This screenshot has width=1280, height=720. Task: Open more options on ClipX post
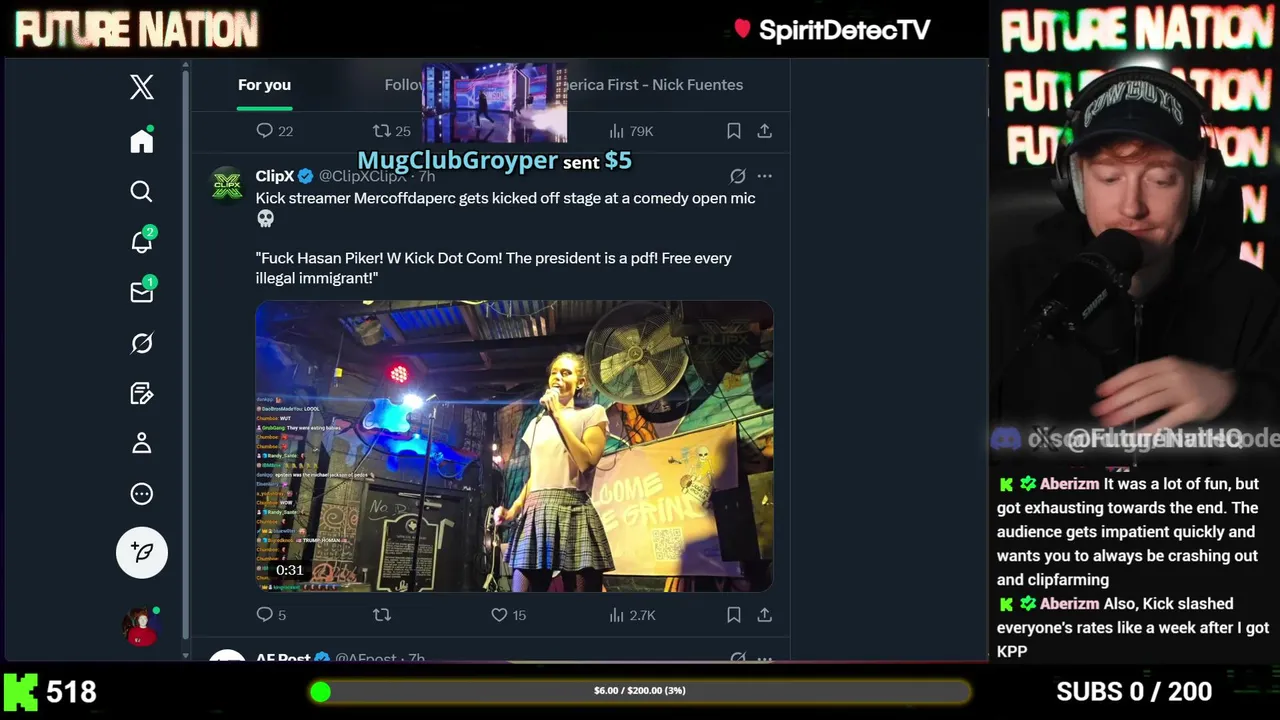[x=764, y=176]
